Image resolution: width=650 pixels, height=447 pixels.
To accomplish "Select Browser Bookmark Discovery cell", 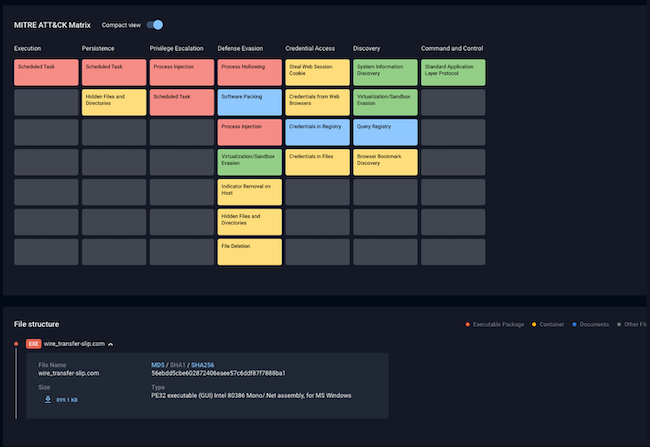I will point(386,162).
